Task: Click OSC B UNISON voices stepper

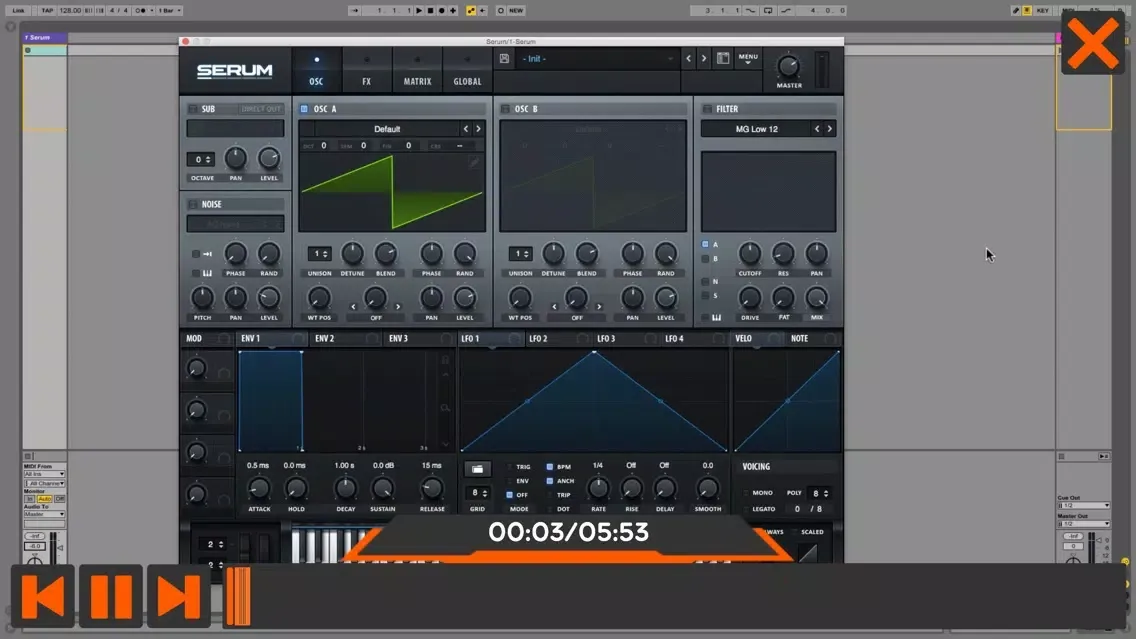Action: coord(520,254)
